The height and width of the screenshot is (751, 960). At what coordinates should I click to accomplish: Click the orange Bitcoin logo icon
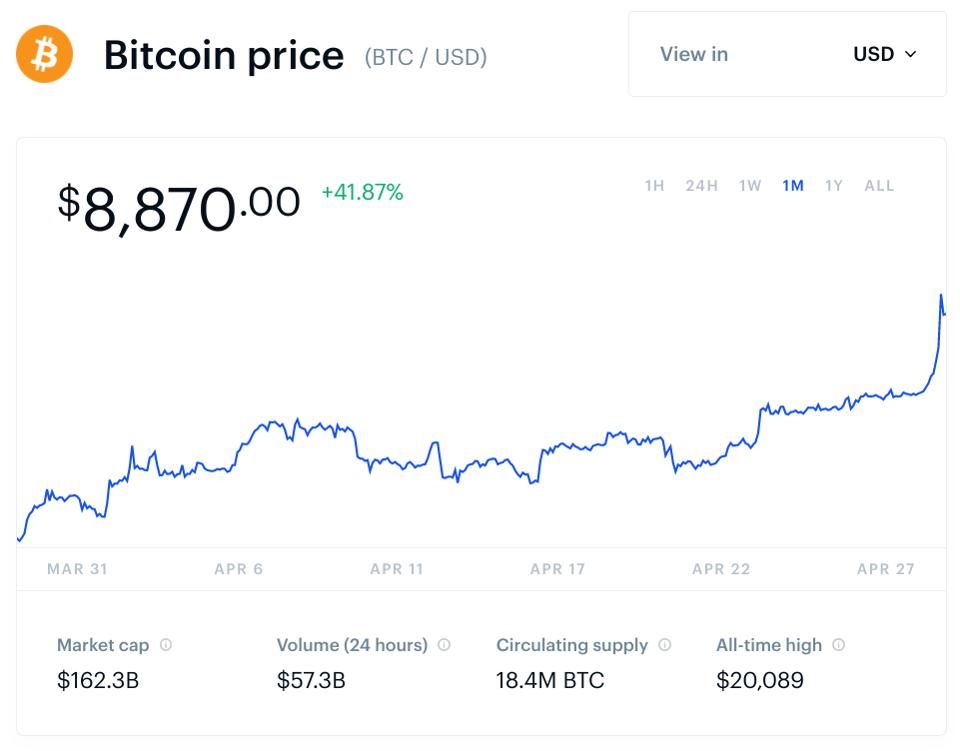pos(44,54)
